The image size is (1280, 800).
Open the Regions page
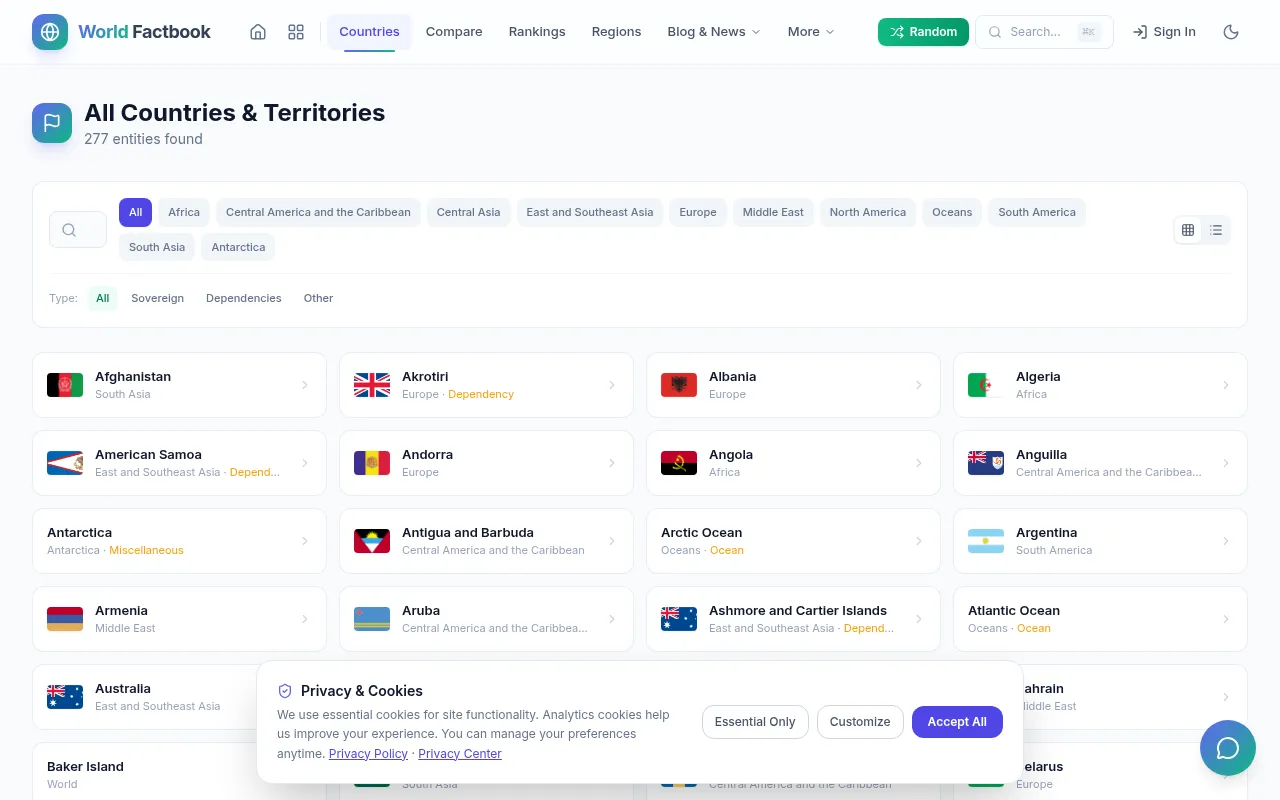pos(616,32)
